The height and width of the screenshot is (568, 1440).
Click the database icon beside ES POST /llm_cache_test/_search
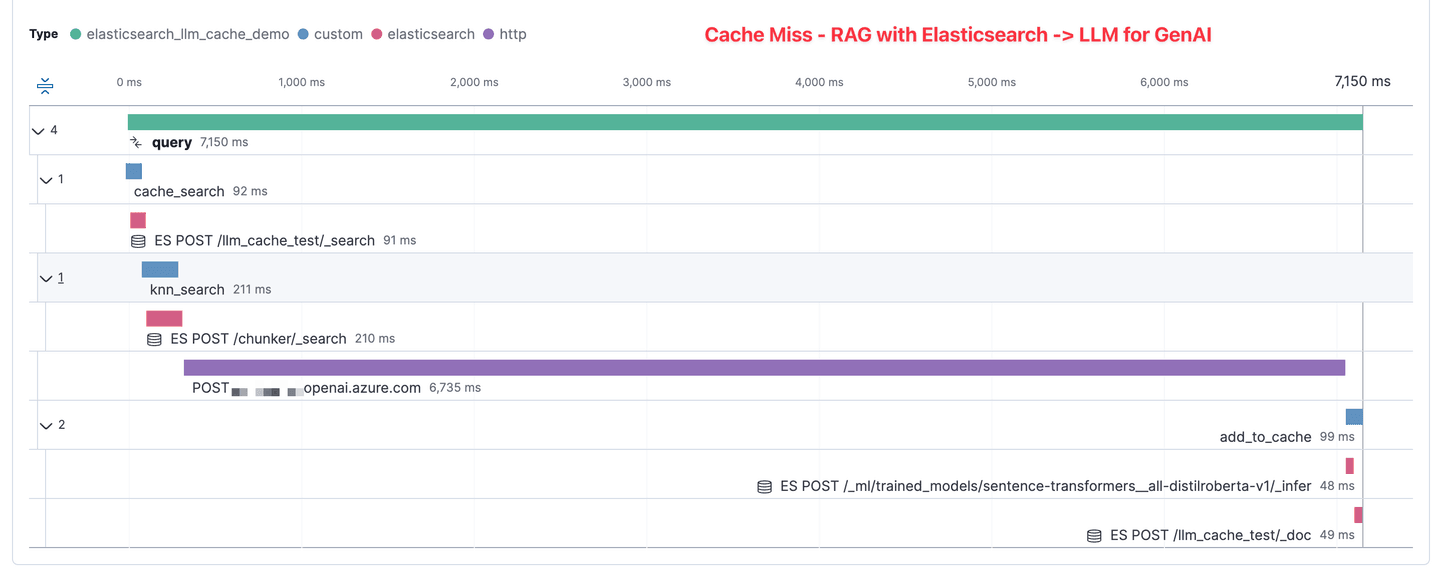pos(138,241)
